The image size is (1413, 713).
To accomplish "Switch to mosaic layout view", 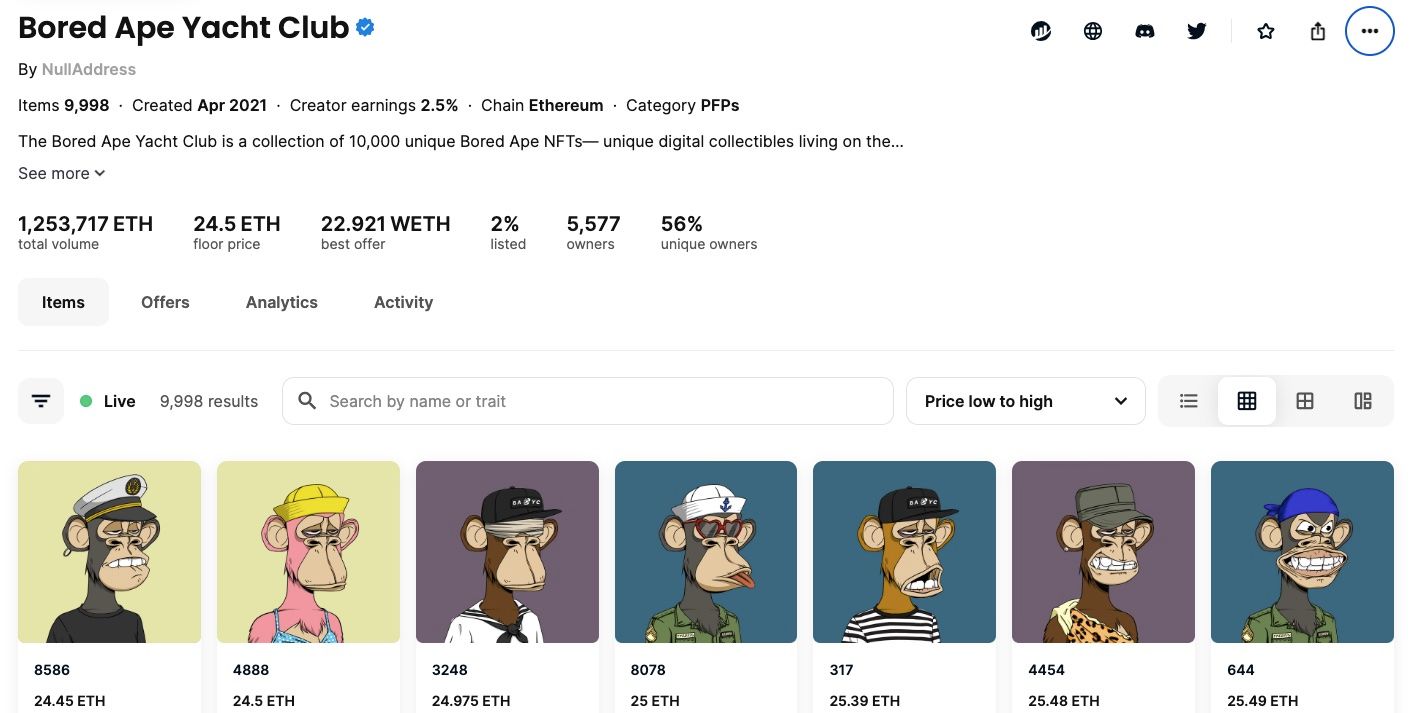I will [x=1363, y=401].
